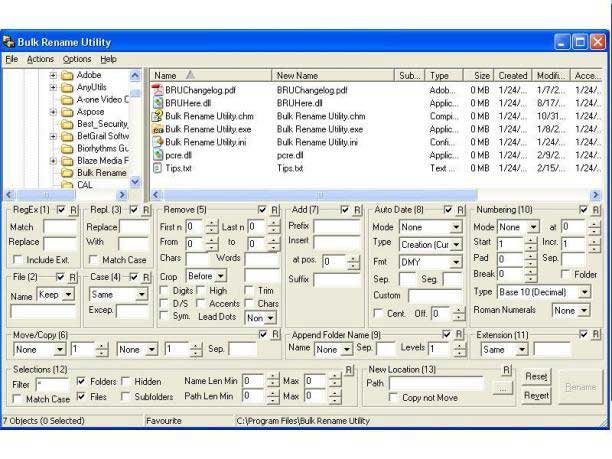Viewport: 612px width, 459px height.
Task: Click the Repl. (3) reset R icon
Action: (x=146, y=210)
